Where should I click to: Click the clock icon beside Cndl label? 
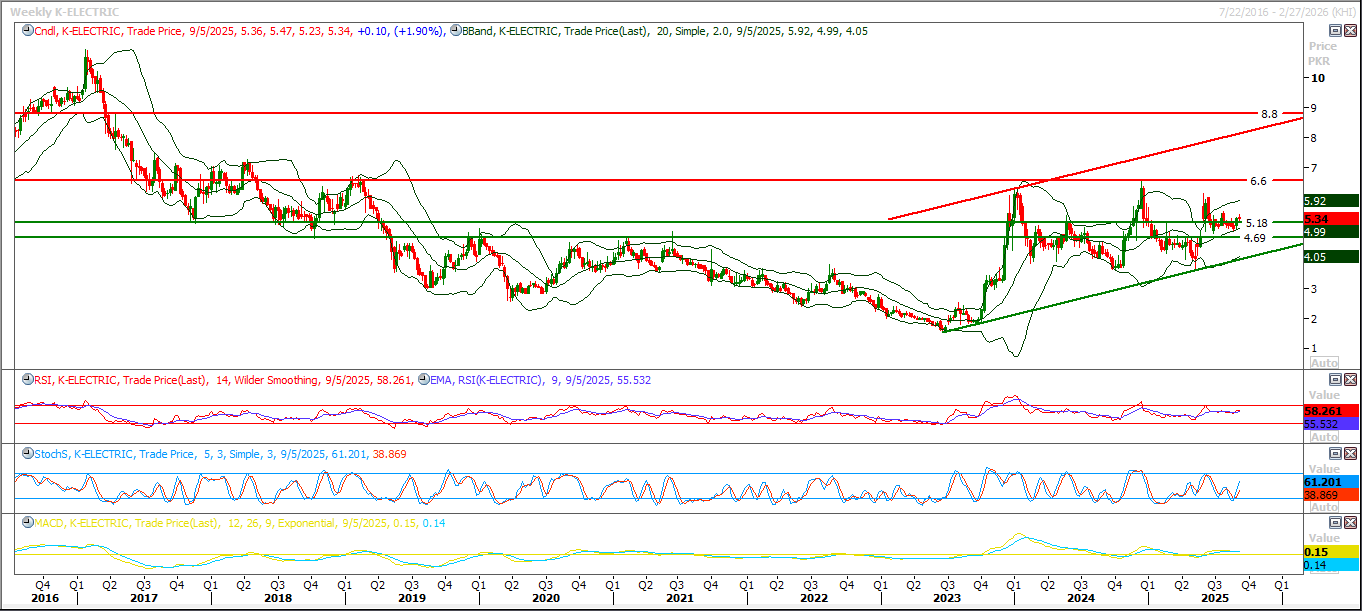tap(26, 31)
